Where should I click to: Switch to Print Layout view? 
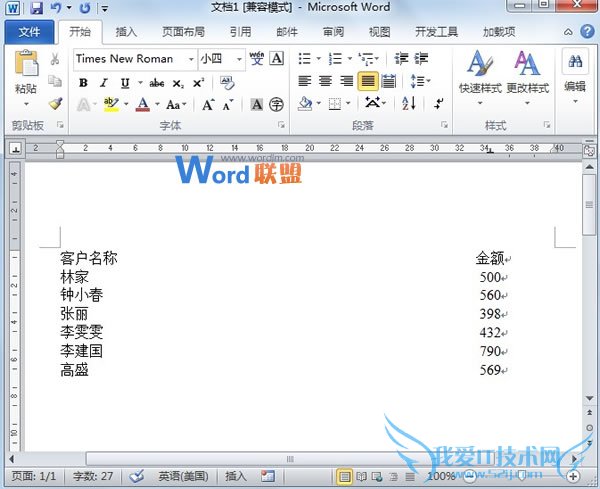(x=344, y=477)
